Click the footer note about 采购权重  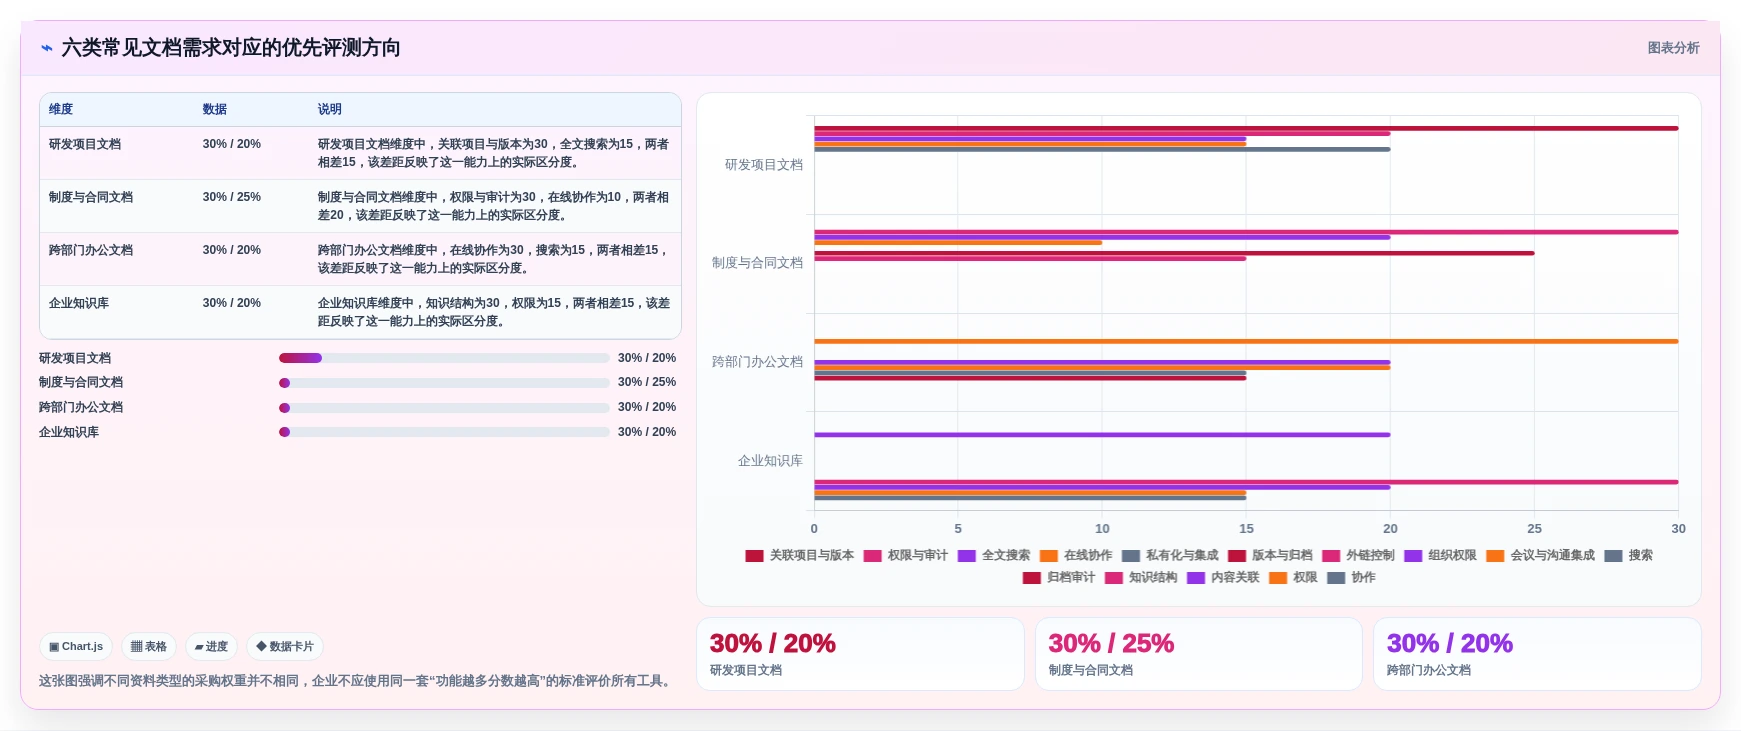click(x=356, y=681)
